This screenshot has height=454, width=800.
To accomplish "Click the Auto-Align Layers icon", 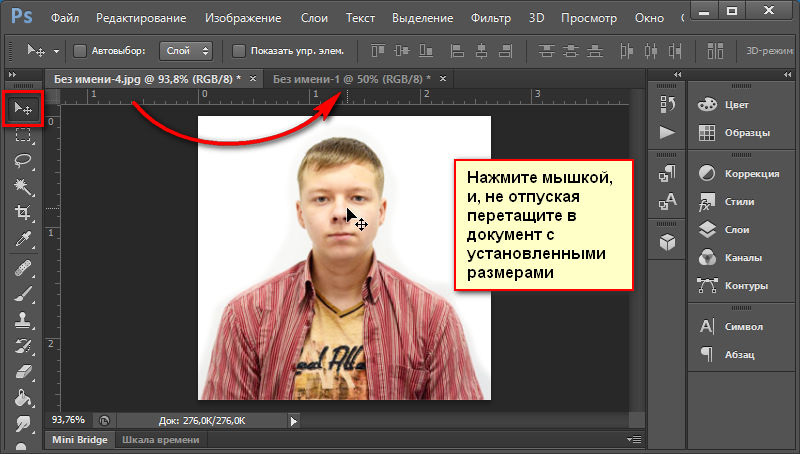I will point(715,51).
